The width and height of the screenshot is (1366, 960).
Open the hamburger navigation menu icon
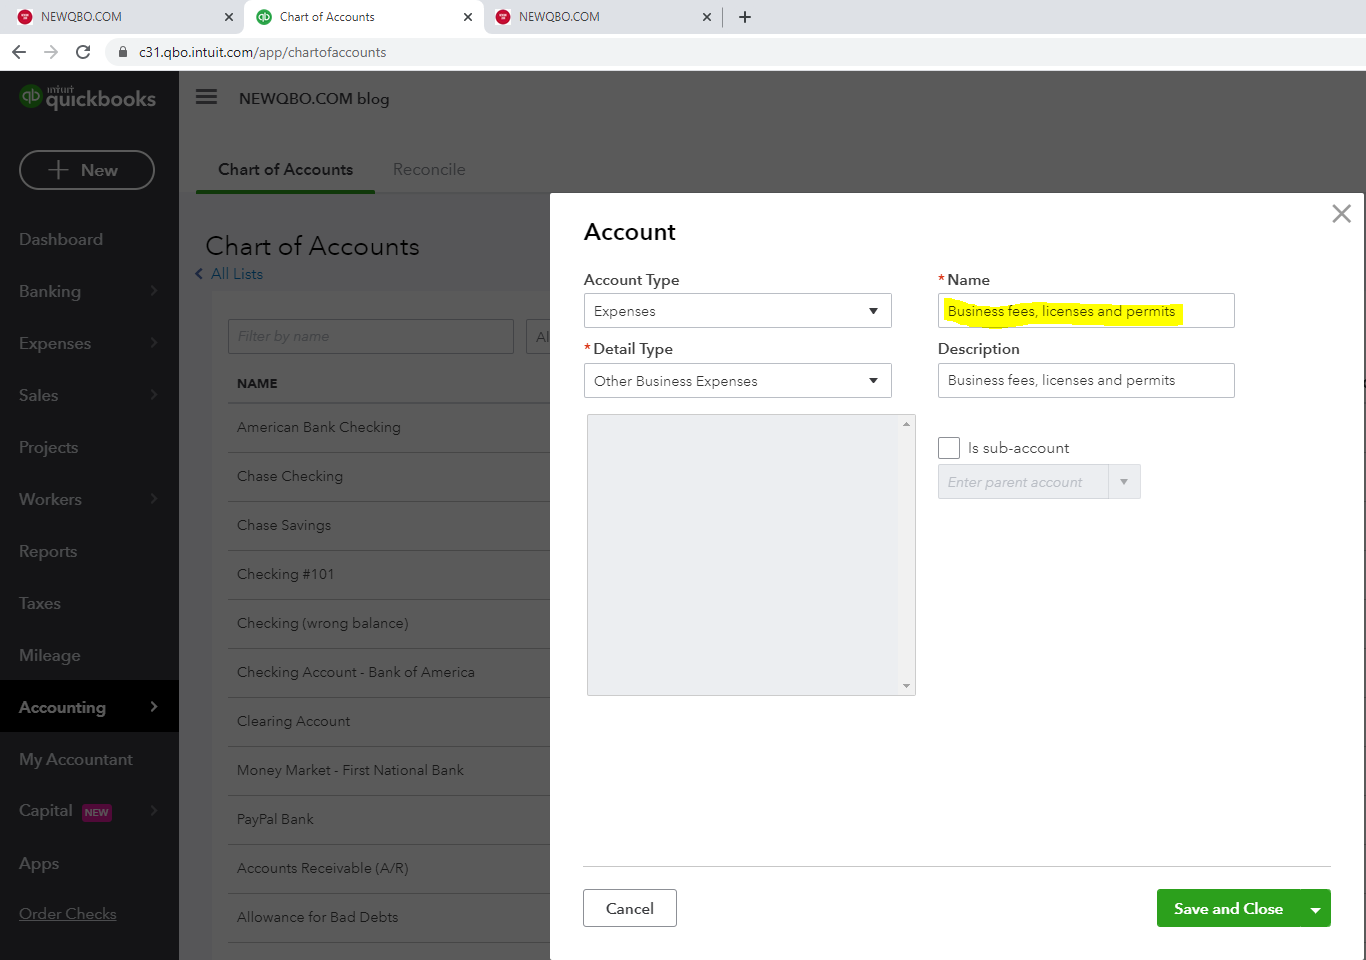206,97
